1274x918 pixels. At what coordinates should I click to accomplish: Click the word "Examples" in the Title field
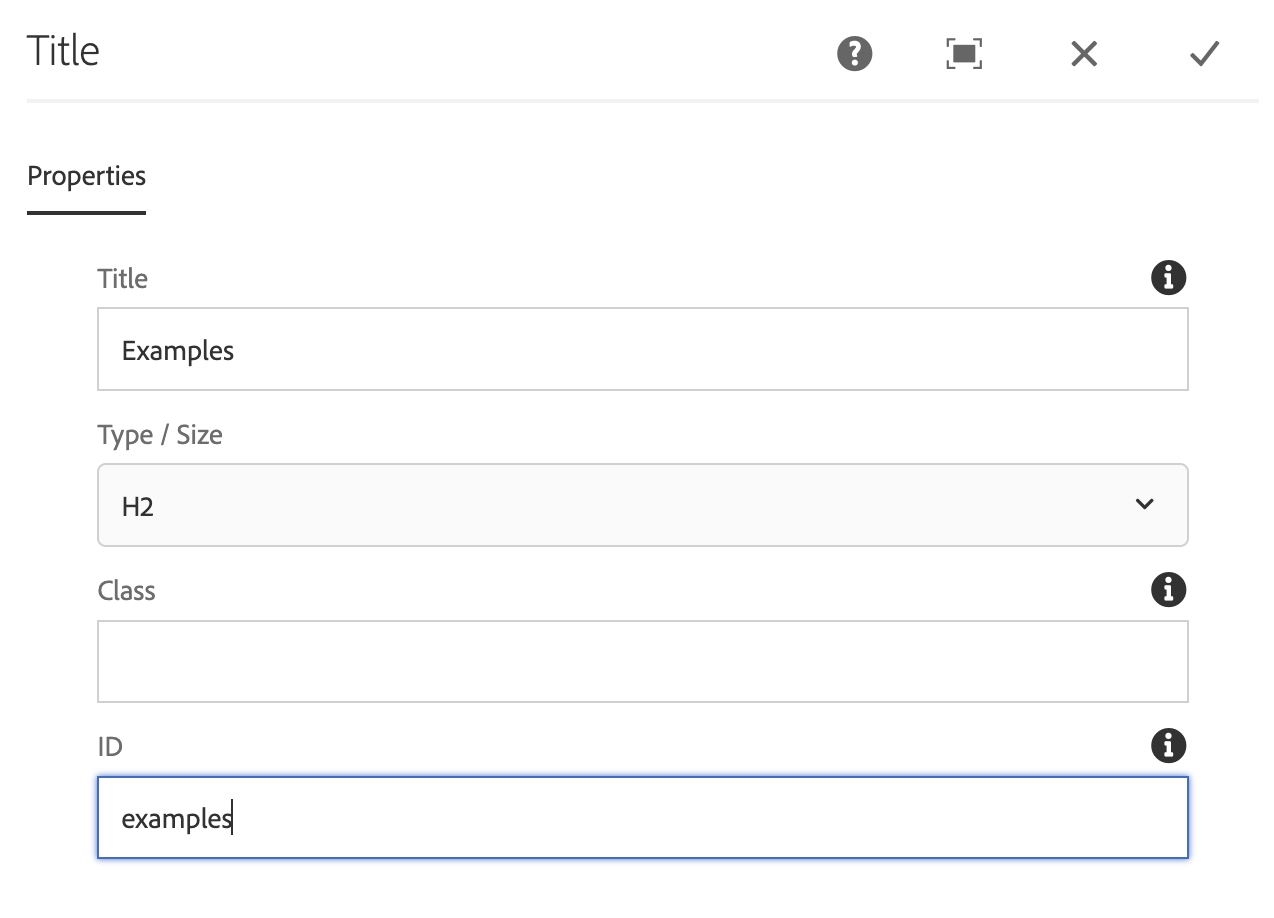coord(178,352)
